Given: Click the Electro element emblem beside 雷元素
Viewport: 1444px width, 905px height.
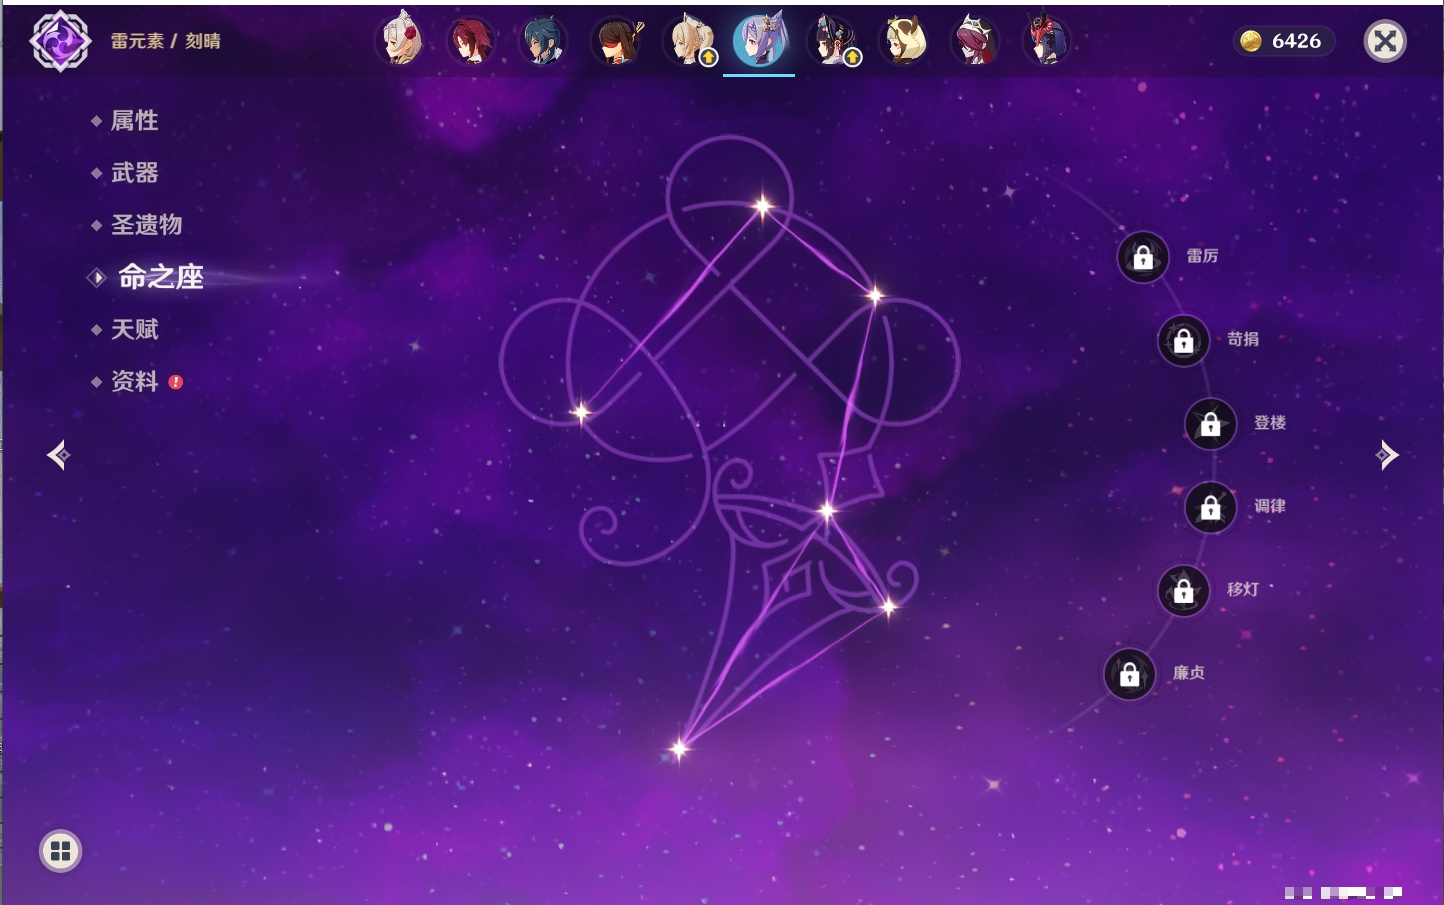Looking at the screenshot, I should [60, 41].
